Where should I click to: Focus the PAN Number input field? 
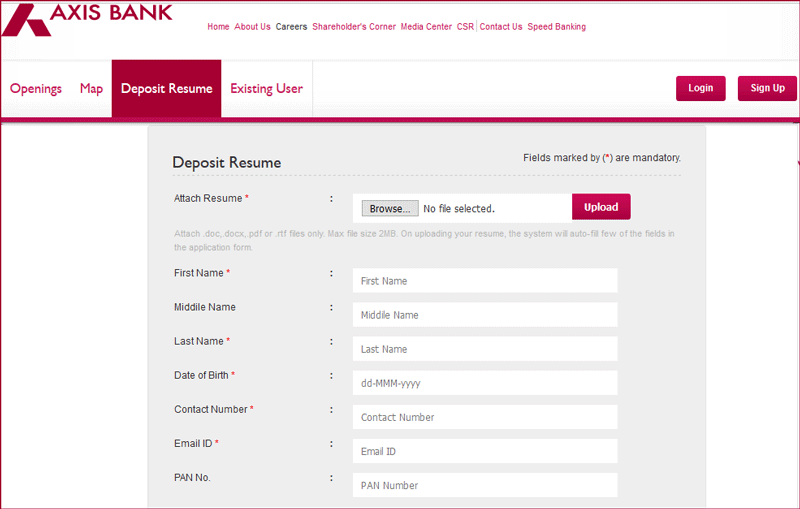(485, 486)
